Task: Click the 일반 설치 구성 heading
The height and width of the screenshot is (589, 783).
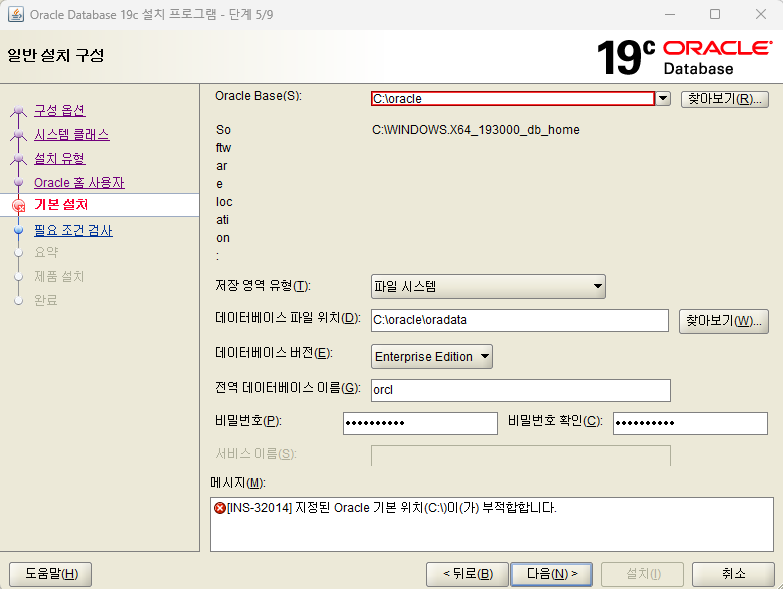Action: coord(55,55)
